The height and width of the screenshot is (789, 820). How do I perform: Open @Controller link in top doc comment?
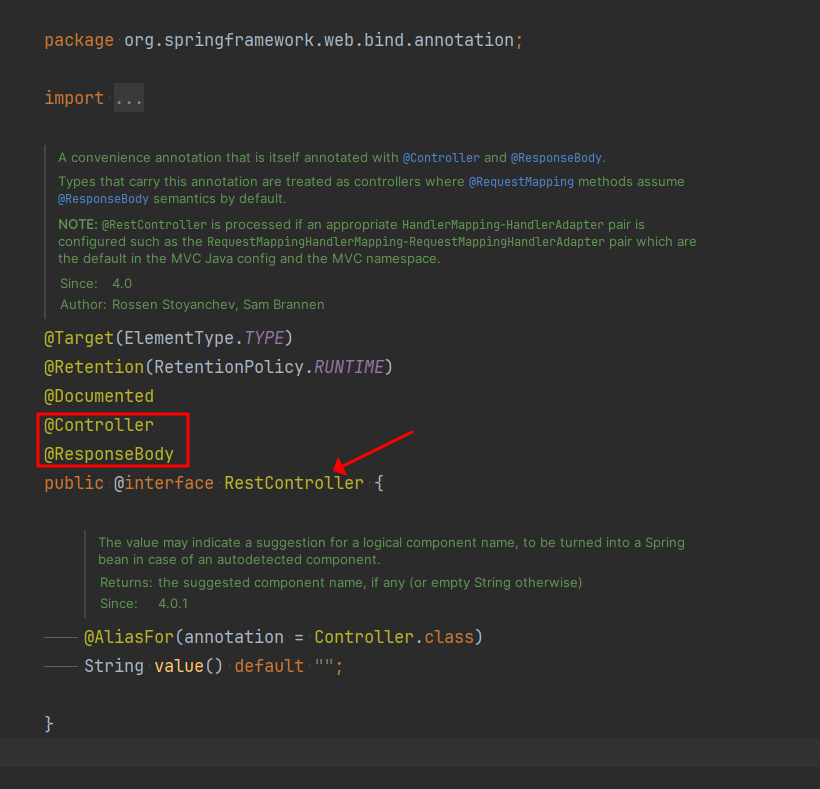point(441,158)
